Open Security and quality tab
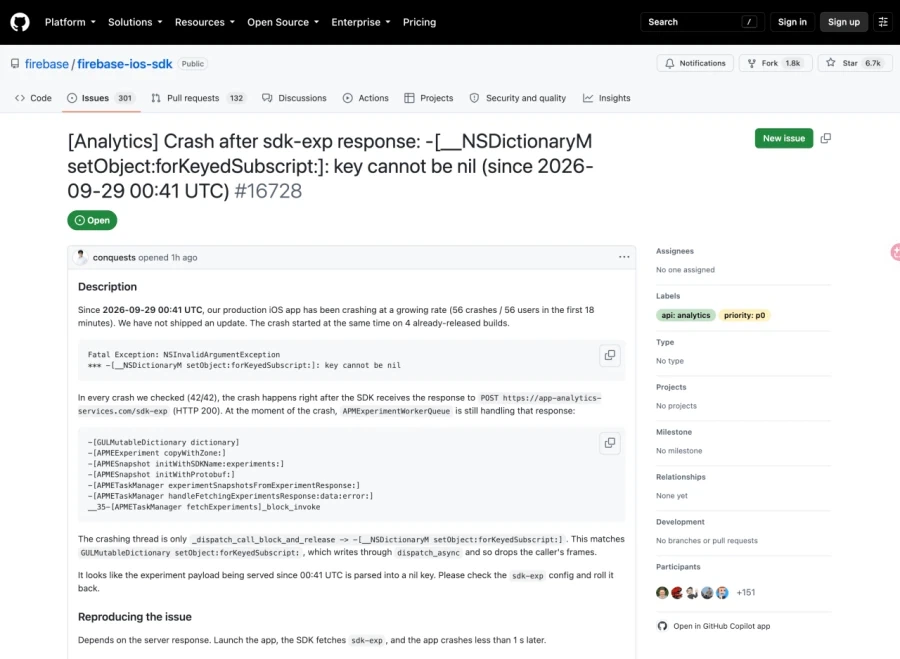Screen dimensions: 900x659 click(518, 98)
